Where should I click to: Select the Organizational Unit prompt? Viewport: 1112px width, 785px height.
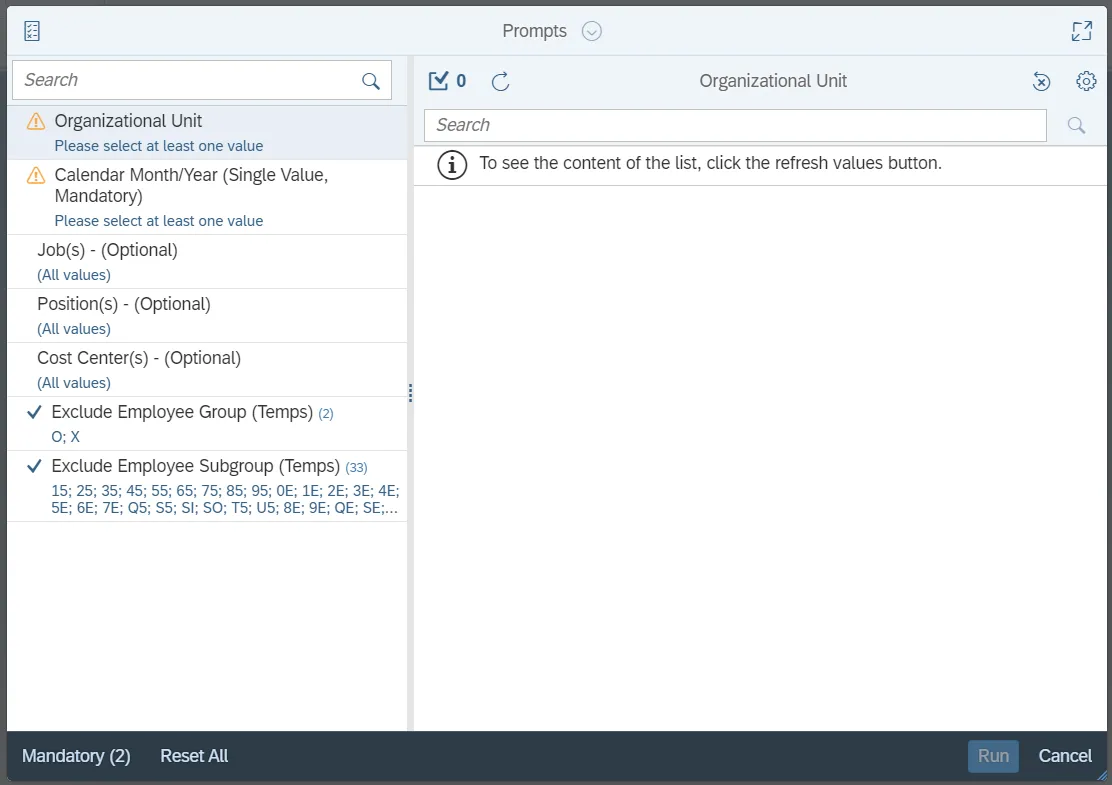[128, 122]
